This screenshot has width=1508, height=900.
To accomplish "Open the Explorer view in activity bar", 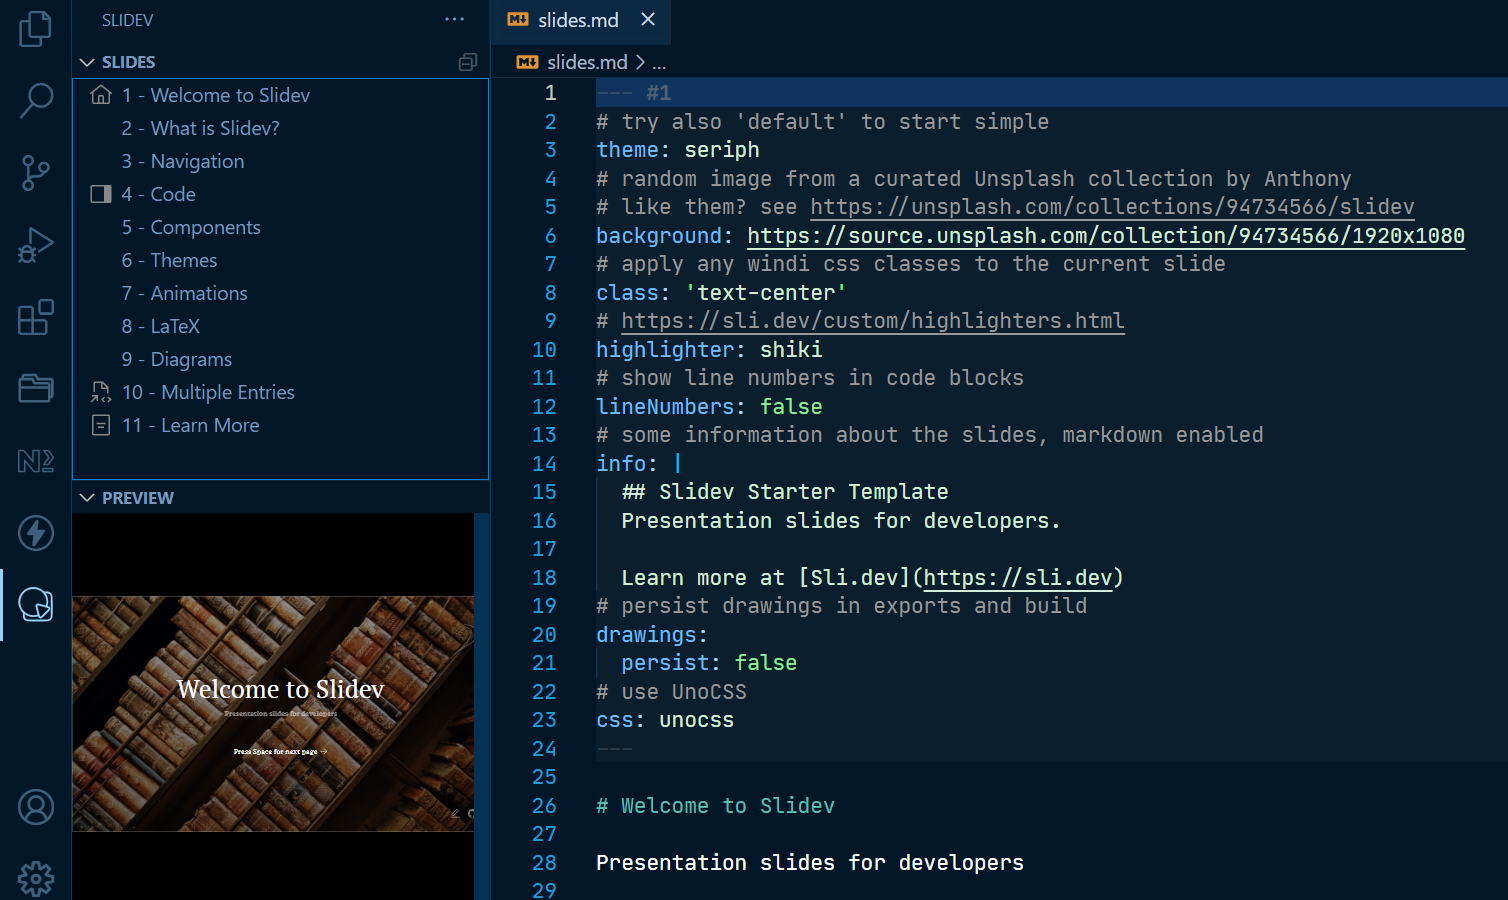I will pos(35,29).
